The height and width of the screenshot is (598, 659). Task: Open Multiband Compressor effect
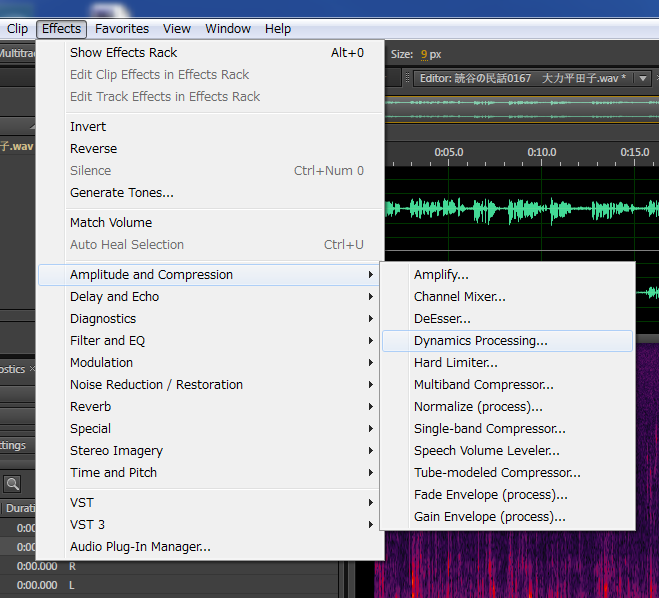point(507,385)
